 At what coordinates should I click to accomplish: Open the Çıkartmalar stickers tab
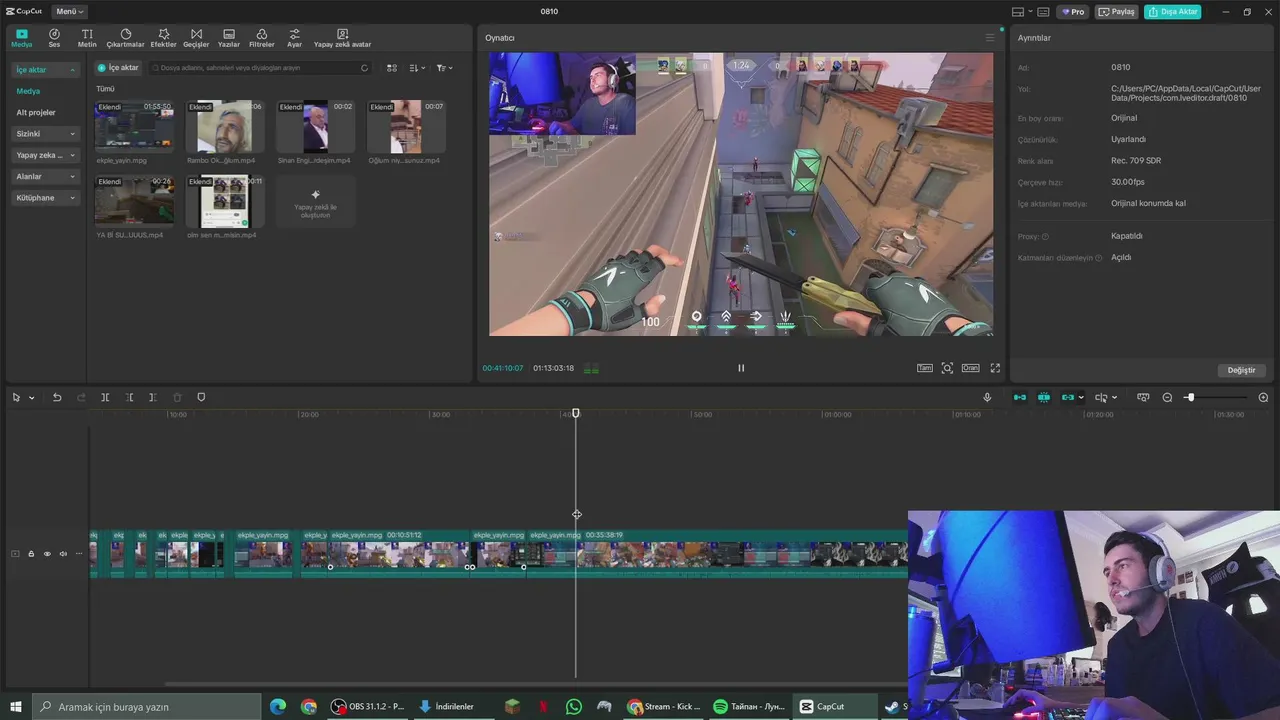pyautogui.click(x=126, y=38)
